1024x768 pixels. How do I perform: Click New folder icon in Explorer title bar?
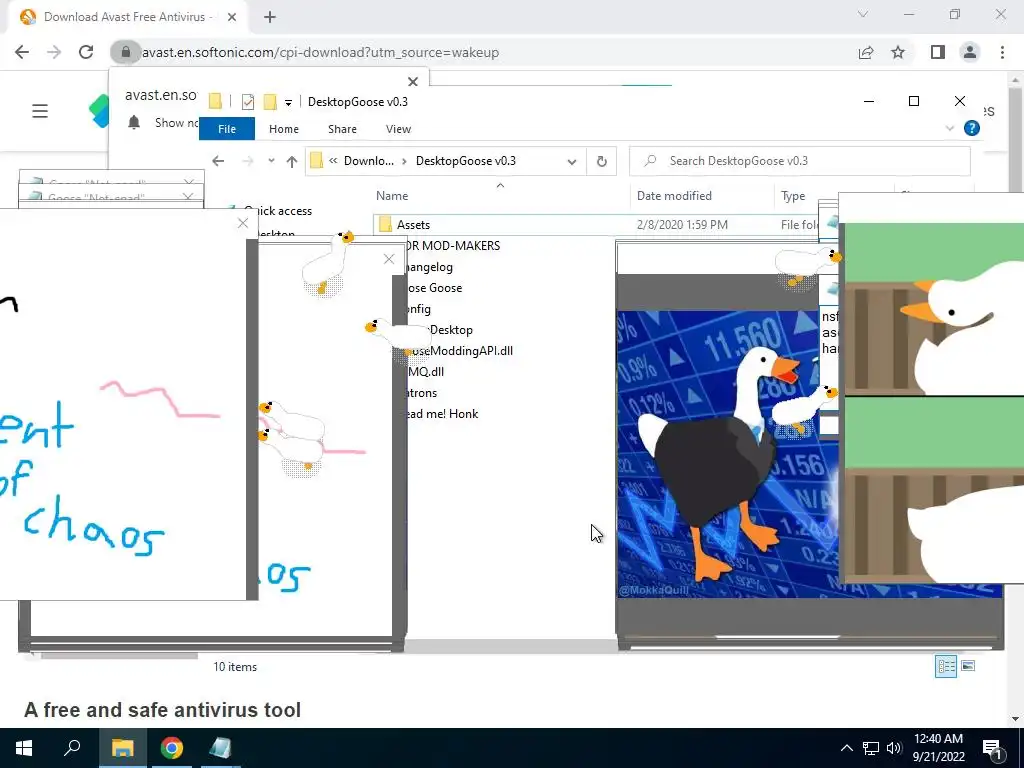pyautogui.click(x=270, y=102)
